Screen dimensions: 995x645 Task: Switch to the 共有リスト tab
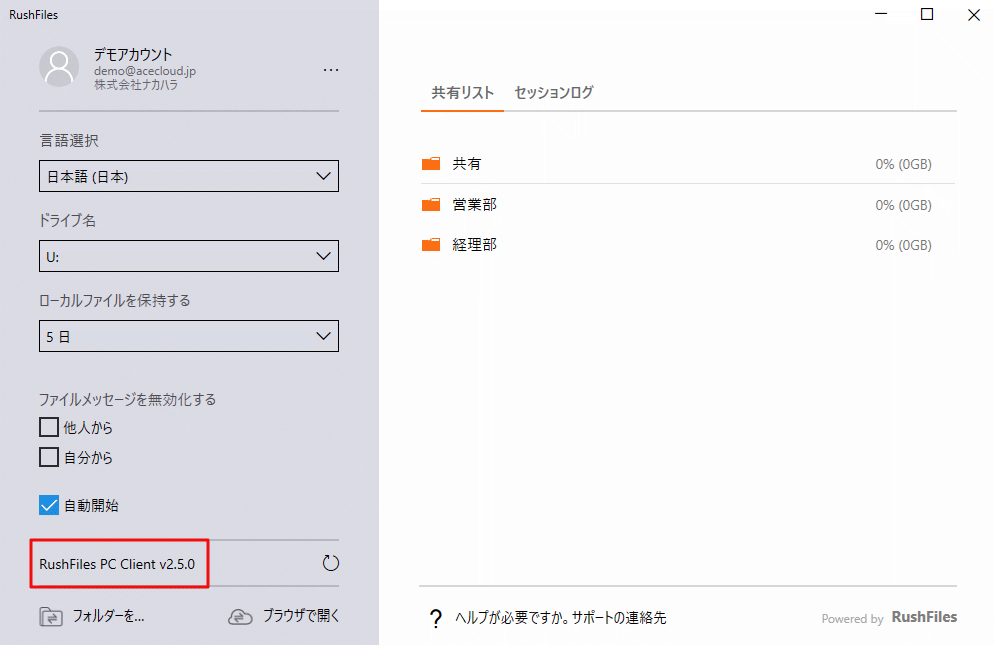coord(463,93)
